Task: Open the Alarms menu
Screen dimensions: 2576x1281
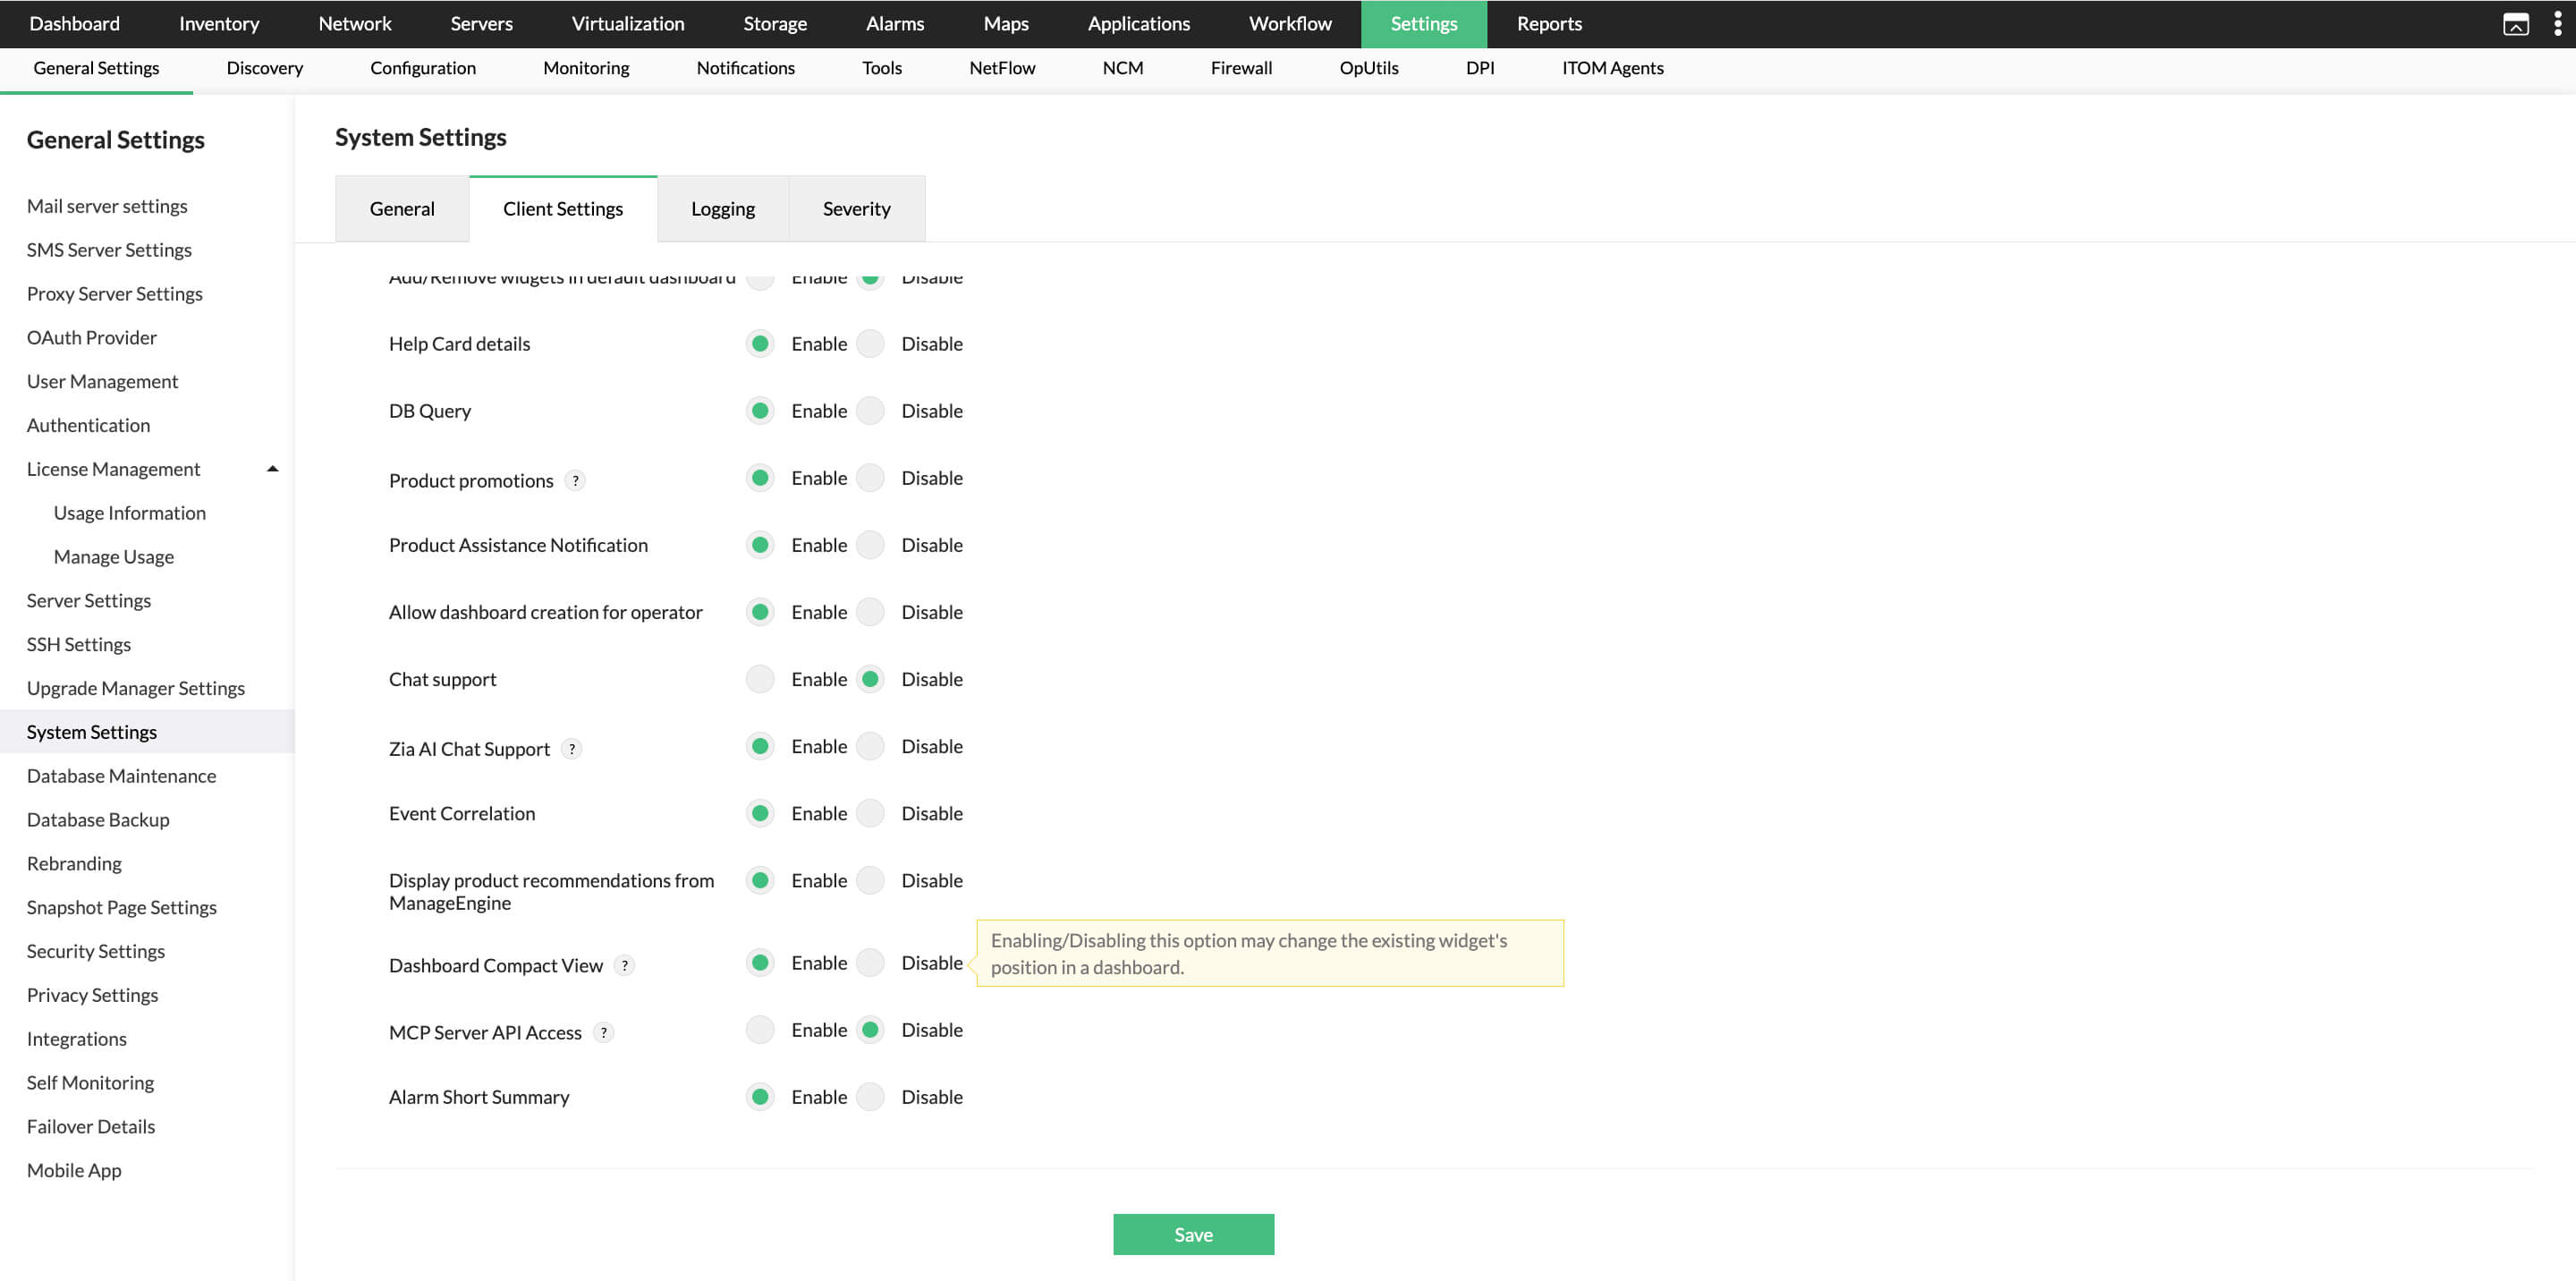Action: pyautogui.click(x=895, y=23)
